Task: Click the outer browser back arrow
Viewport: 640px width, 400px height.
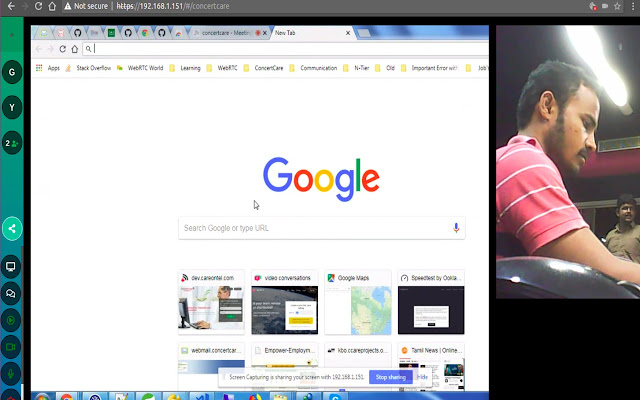Action: (11, 6)
